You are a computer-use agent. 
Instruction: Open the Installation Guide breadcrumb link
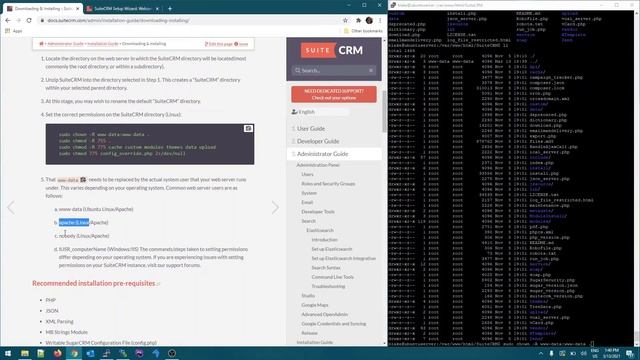pyautogui.click(x=102, y=44)
